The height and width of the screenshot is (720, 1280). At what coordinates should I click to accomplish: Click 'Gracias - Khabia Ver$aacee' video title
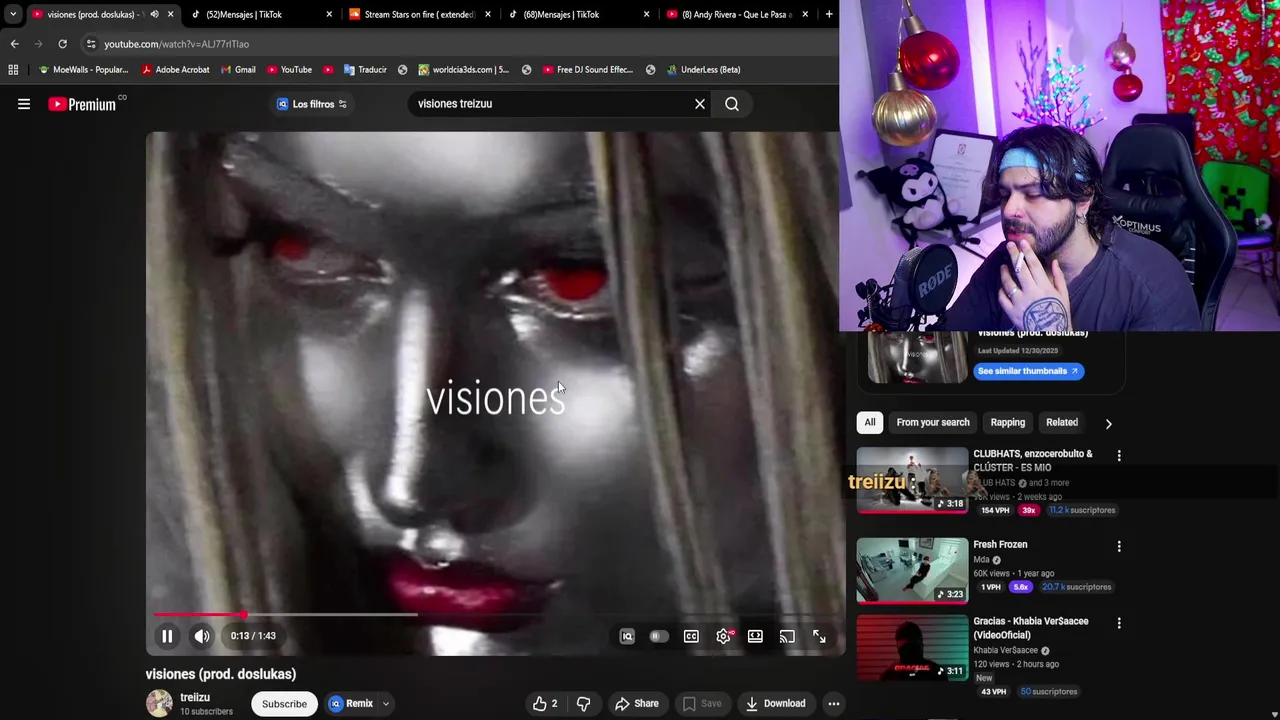pos(1030,628)
